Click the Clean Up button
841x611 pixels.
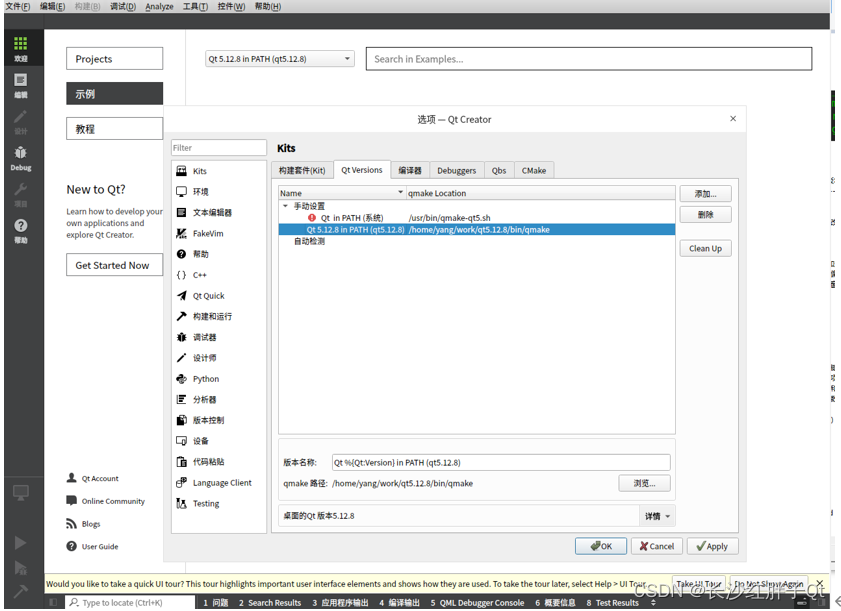[x=705, y=248]
